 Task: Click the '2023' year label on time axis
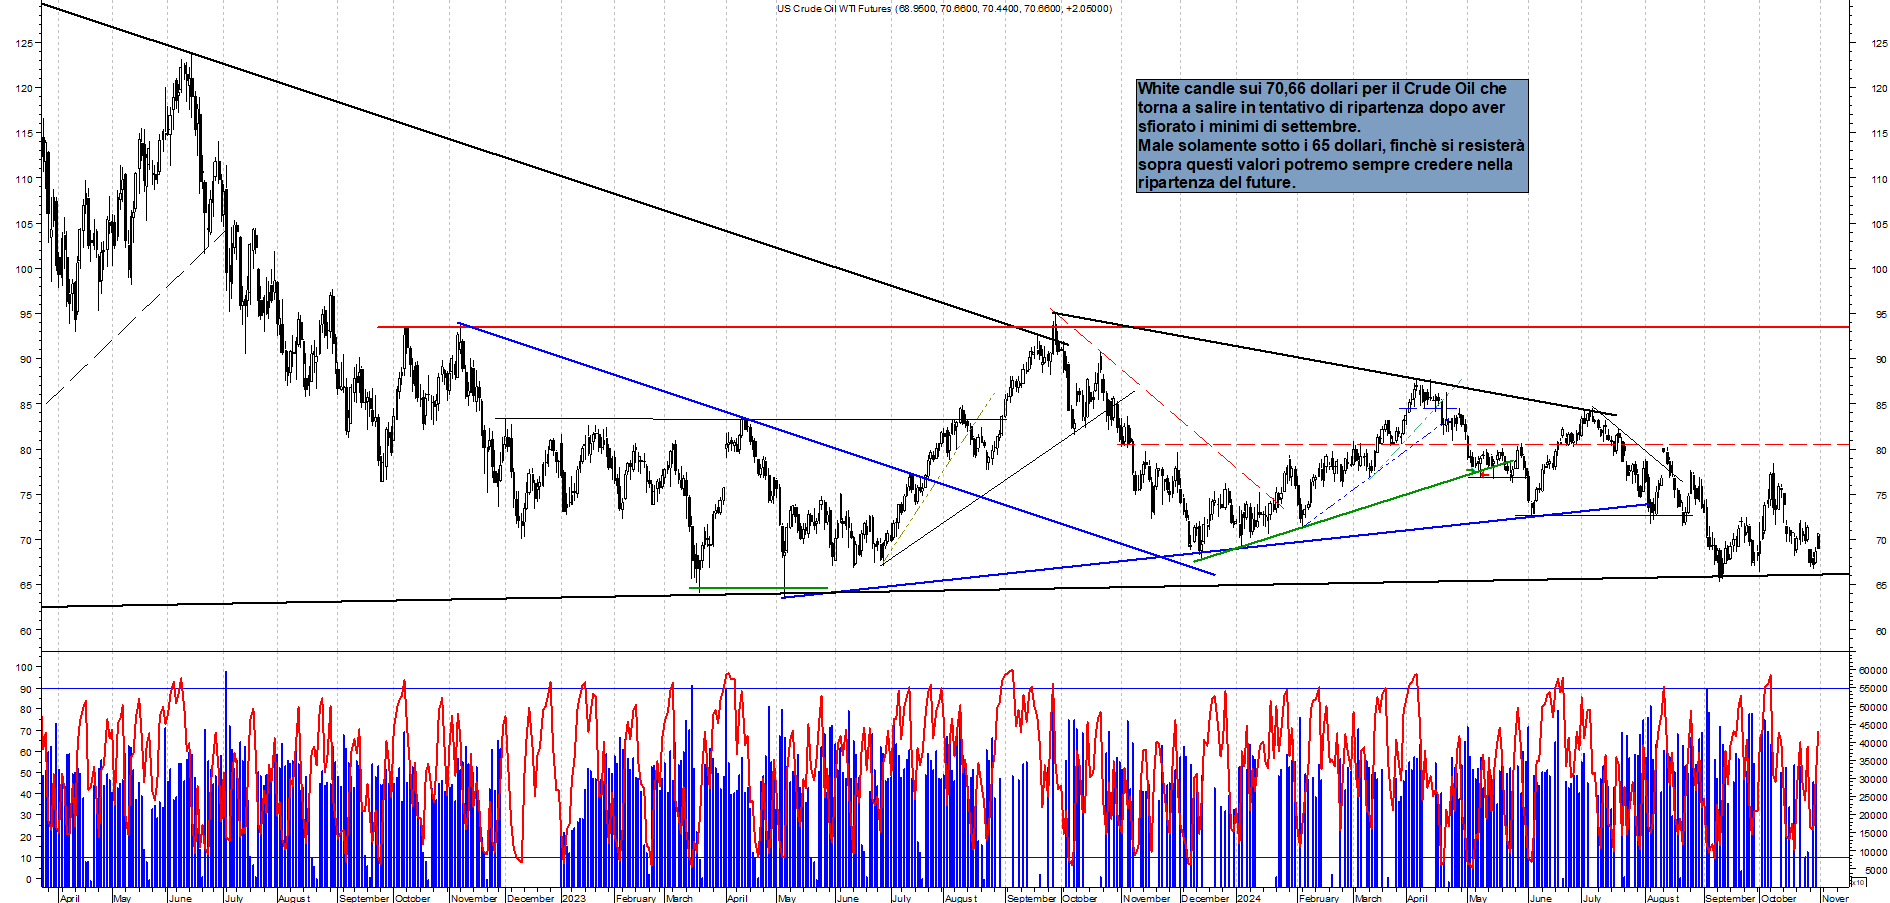[574, 898]
